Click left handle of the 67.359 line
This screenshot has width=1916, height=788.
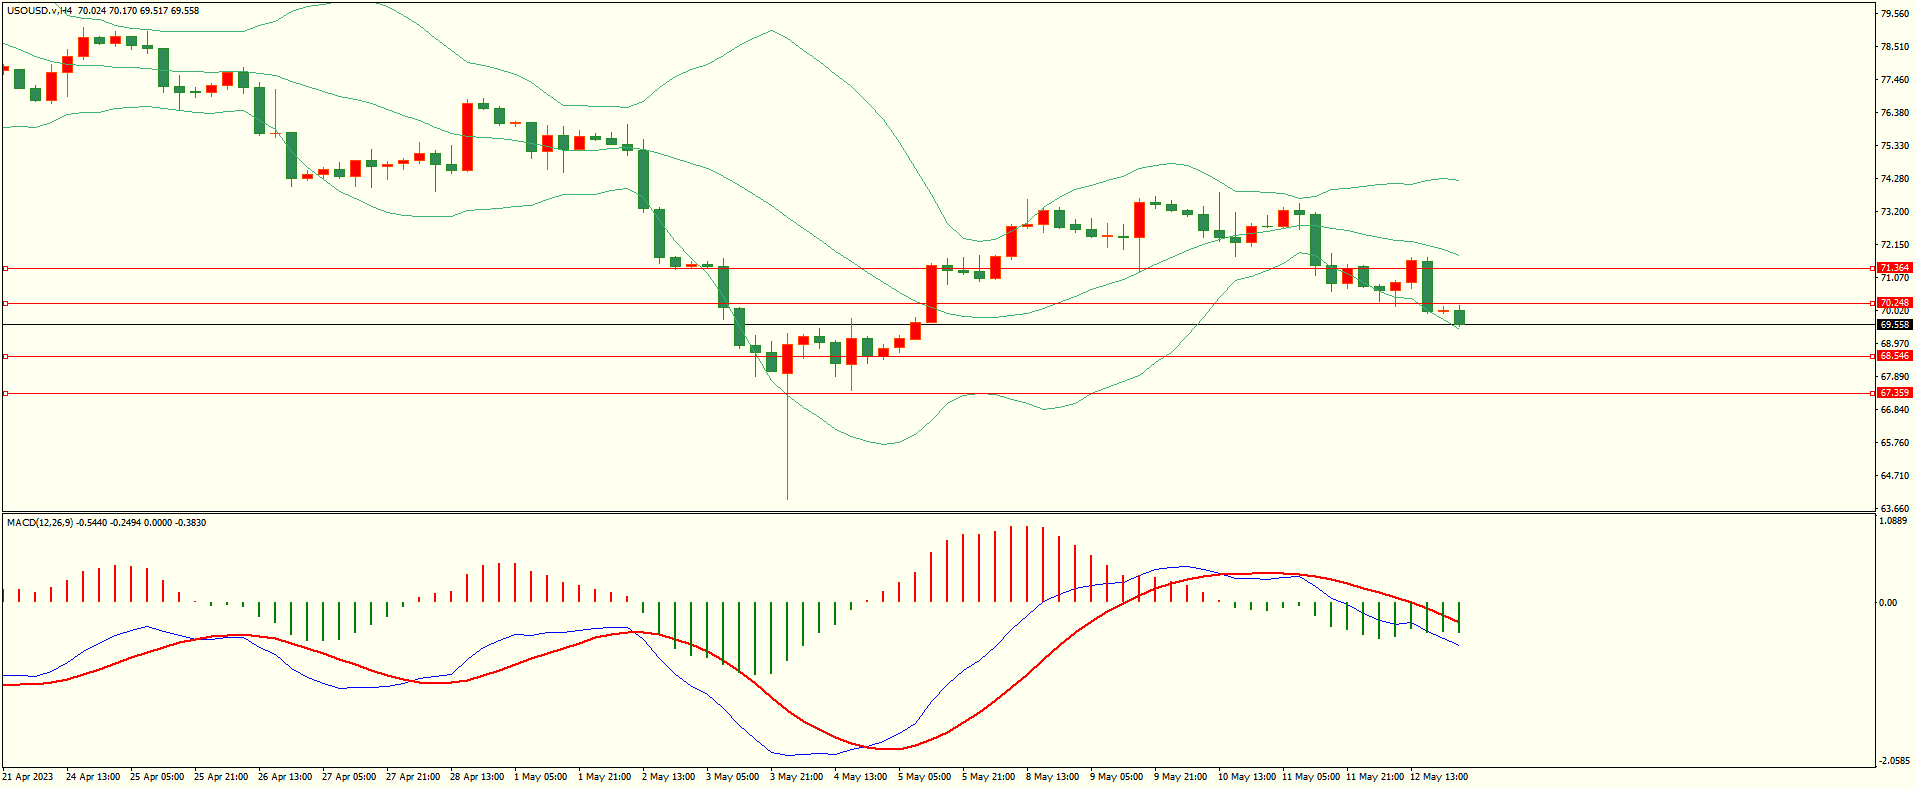5,393
